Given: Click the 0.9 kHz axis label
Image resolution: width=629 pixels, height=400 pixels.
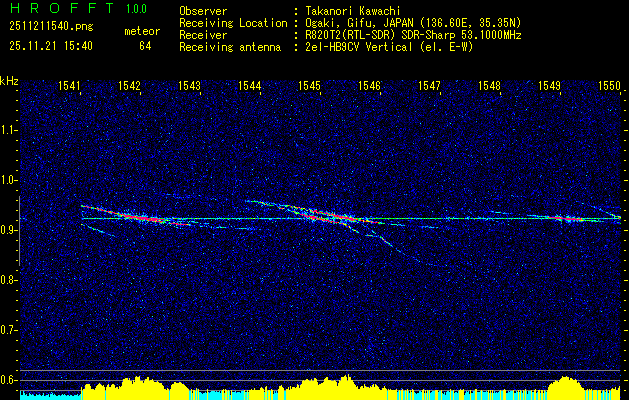Looking at the screenshot, I should (7, 230).
